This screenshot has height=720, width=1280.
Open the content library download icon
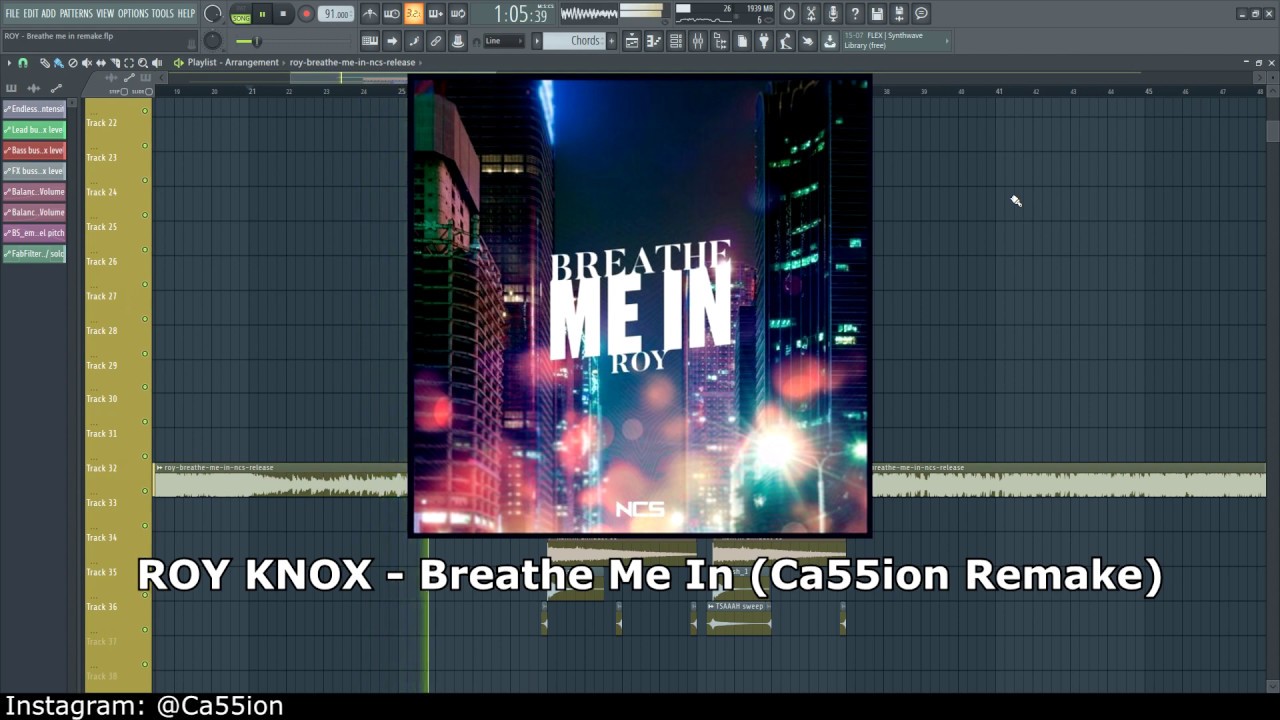click(x=830, y=41)
